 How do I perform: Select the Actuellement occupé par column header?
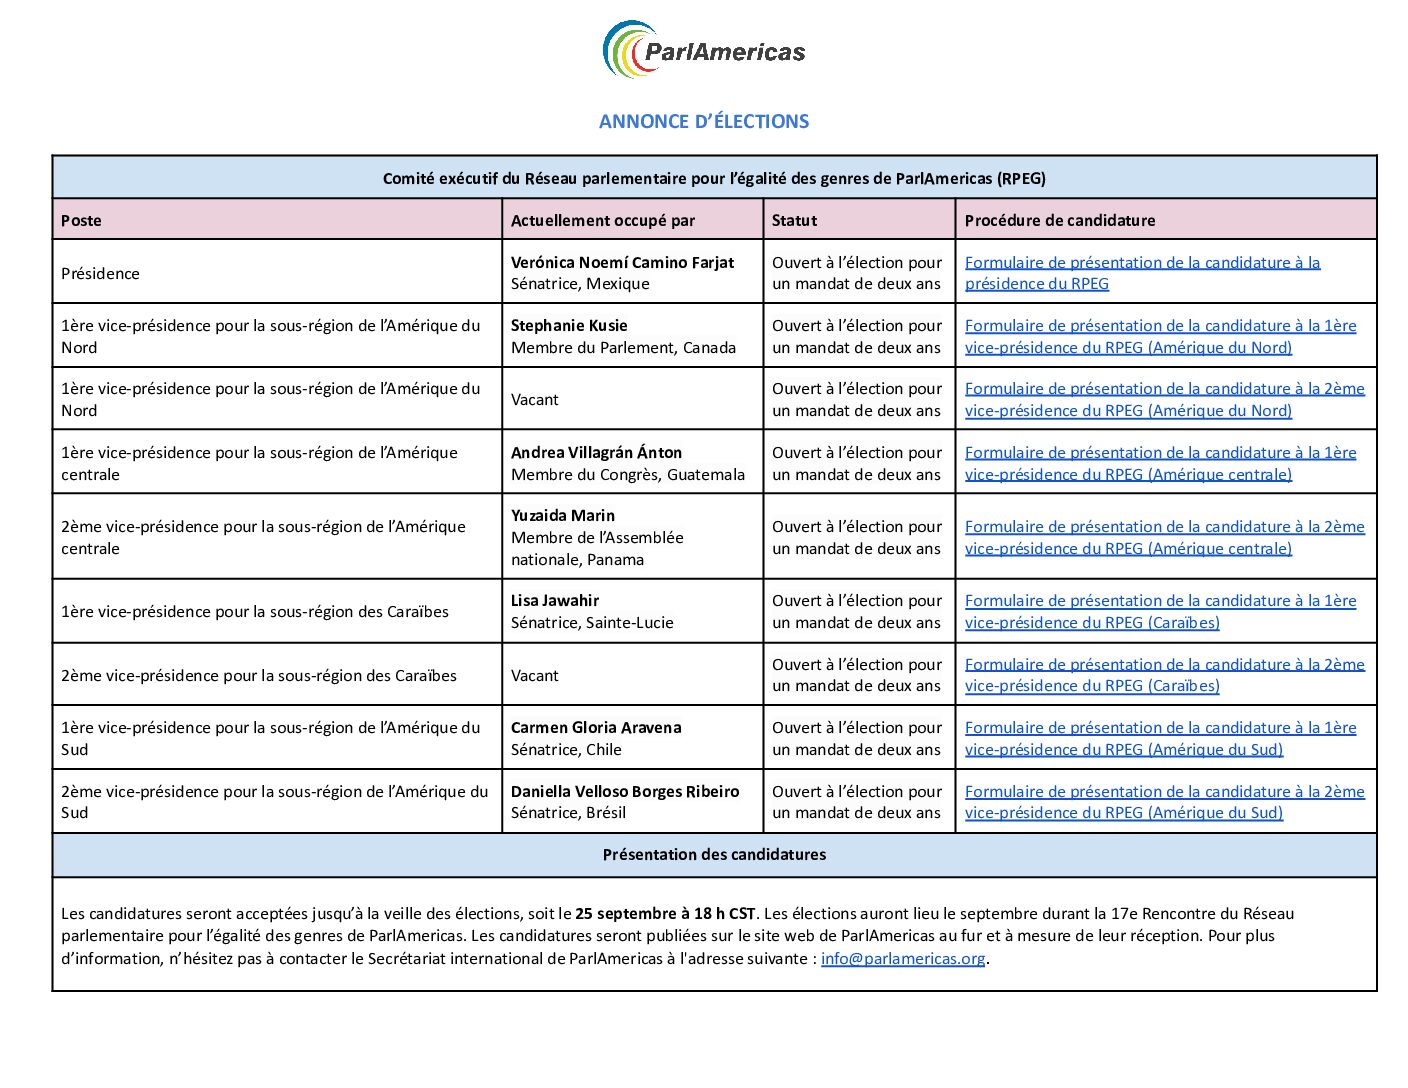pyautogui.click(x=603, y=220)
